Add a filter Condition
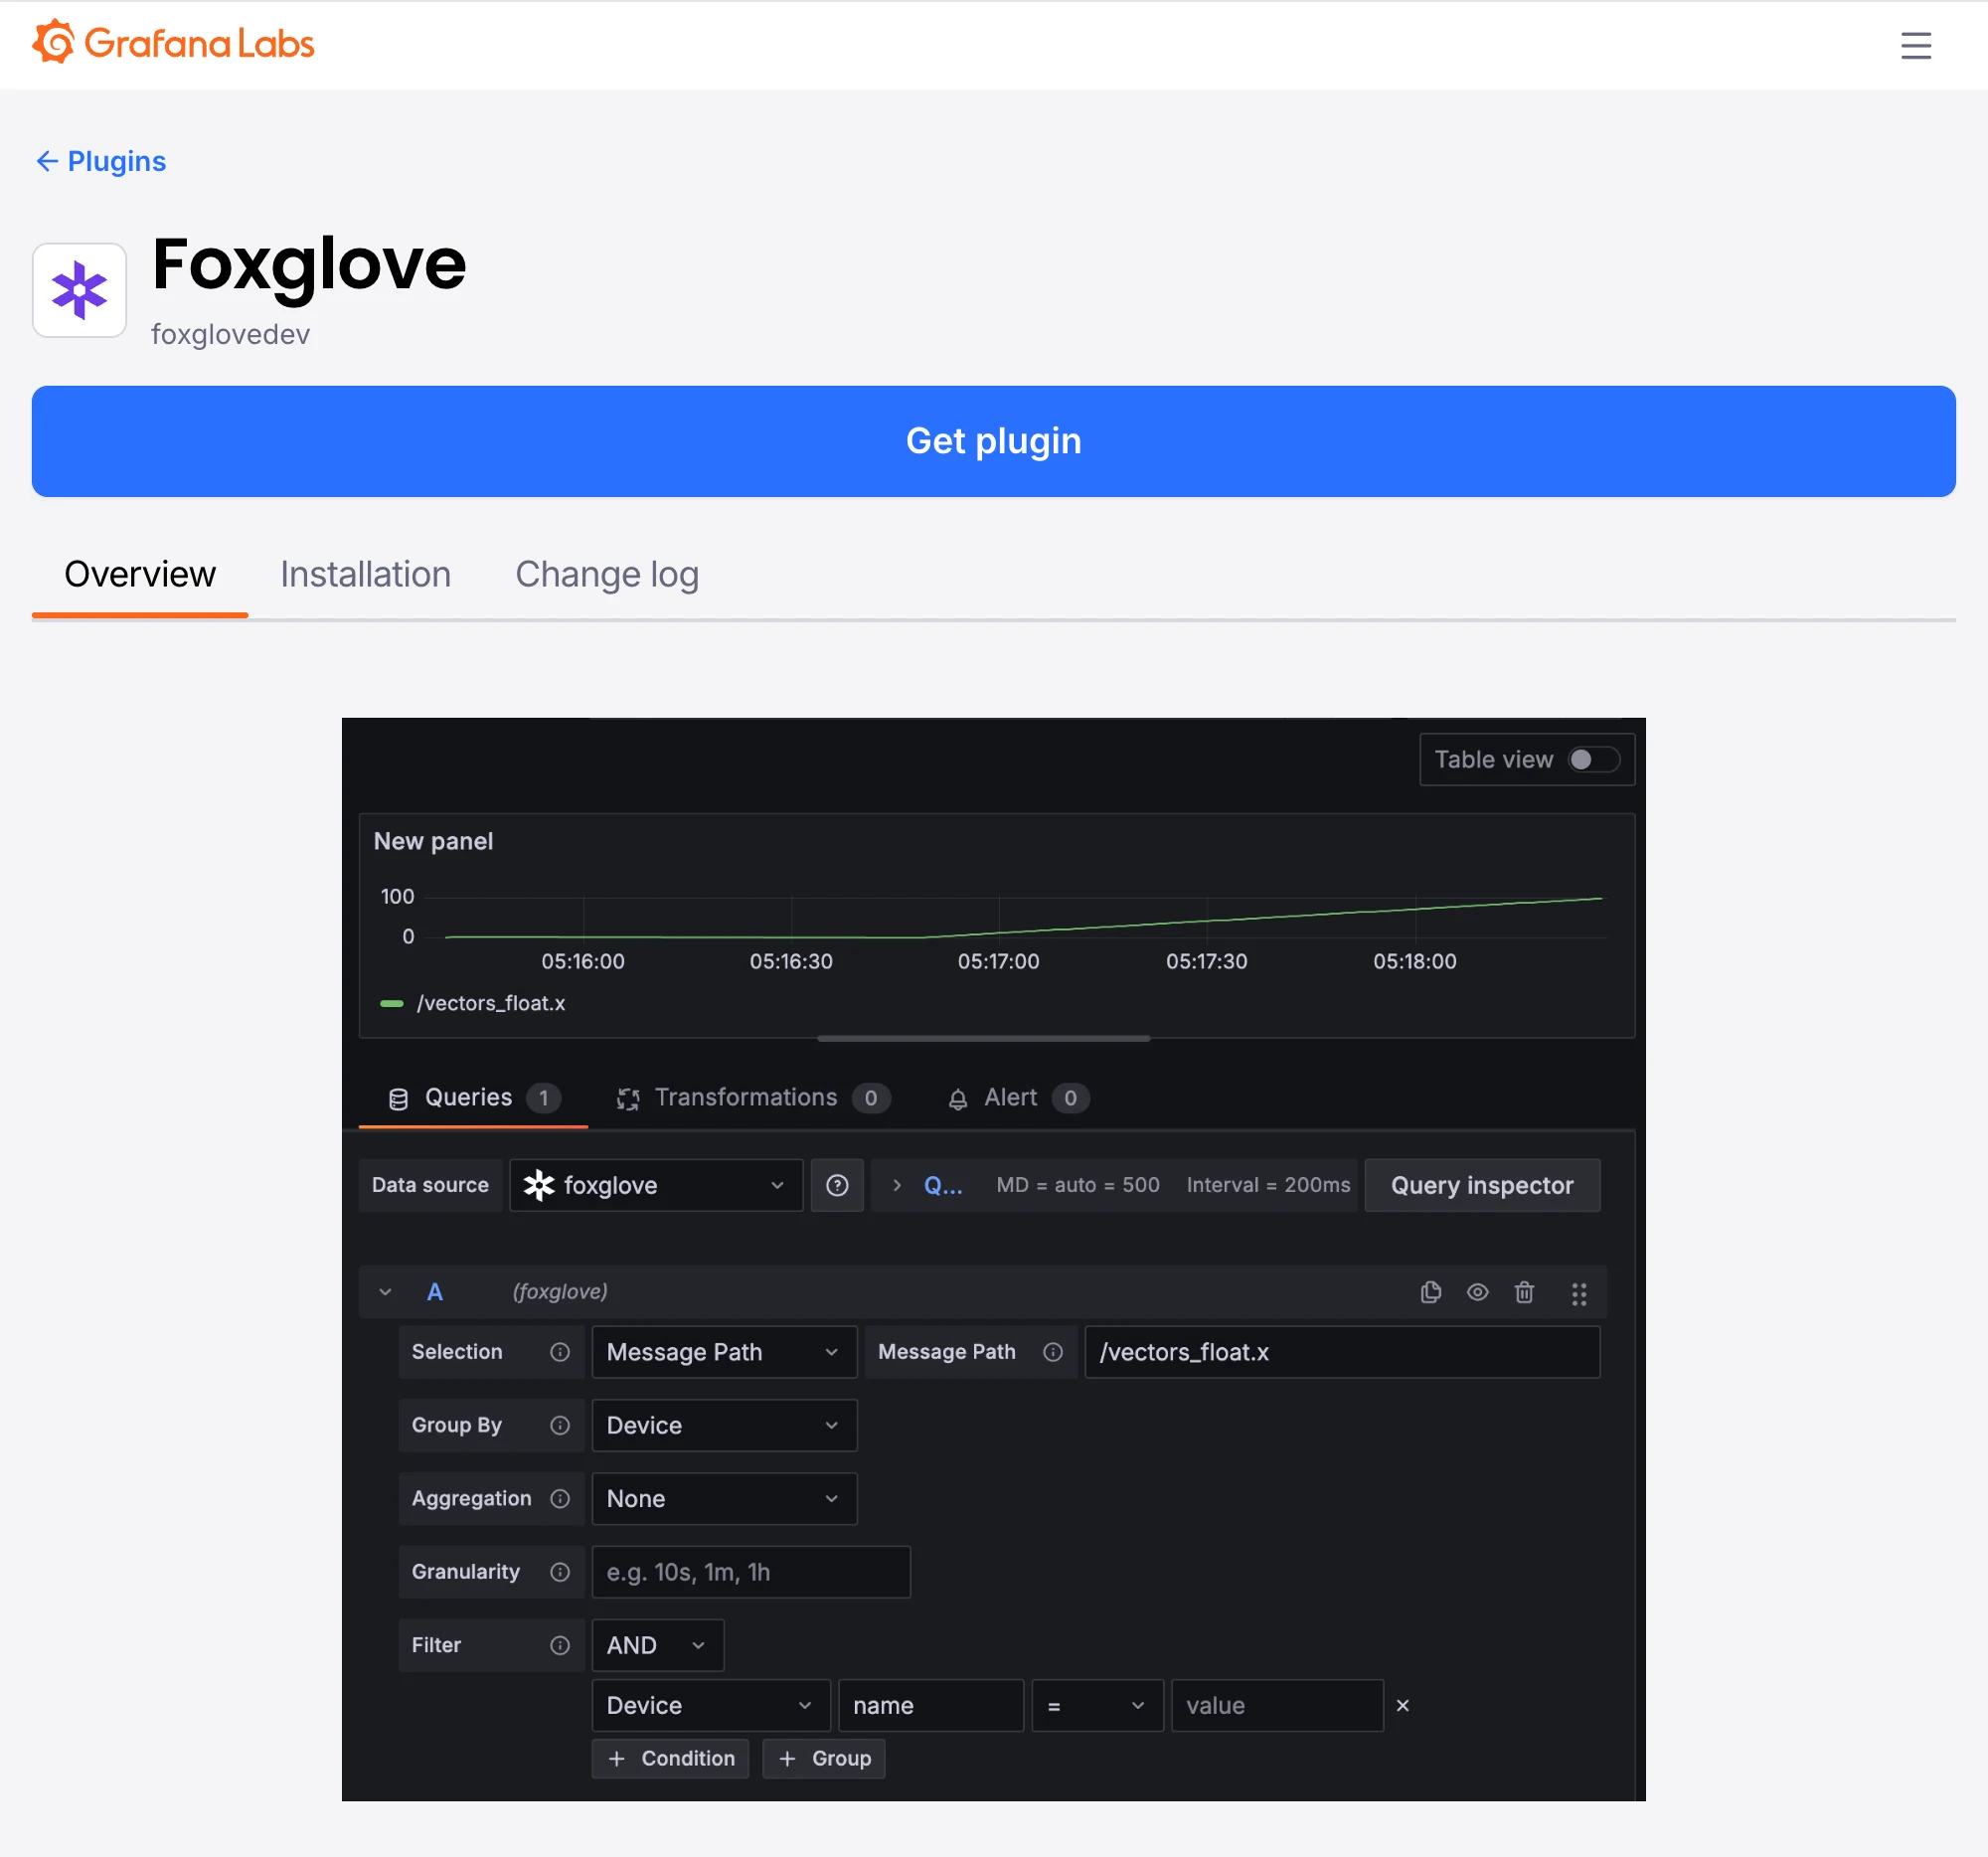Screen dimensions: 1988x1857 pyautogui.click(x=670, y=1758)
